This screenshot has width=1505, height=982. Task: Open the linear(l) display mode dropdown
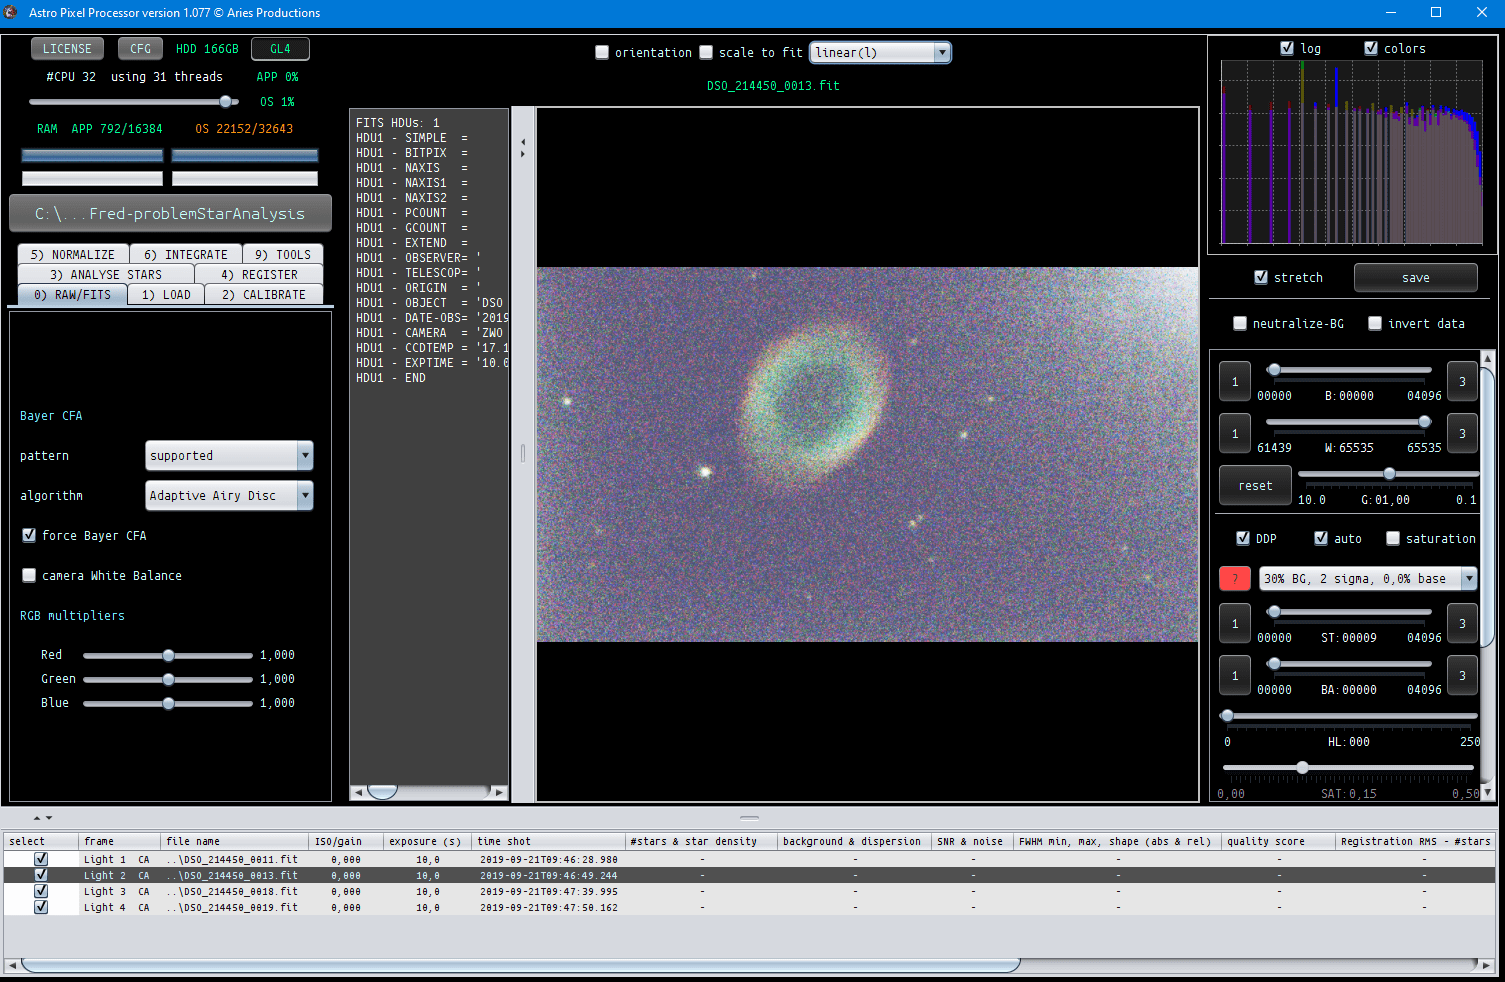point(880,52)
